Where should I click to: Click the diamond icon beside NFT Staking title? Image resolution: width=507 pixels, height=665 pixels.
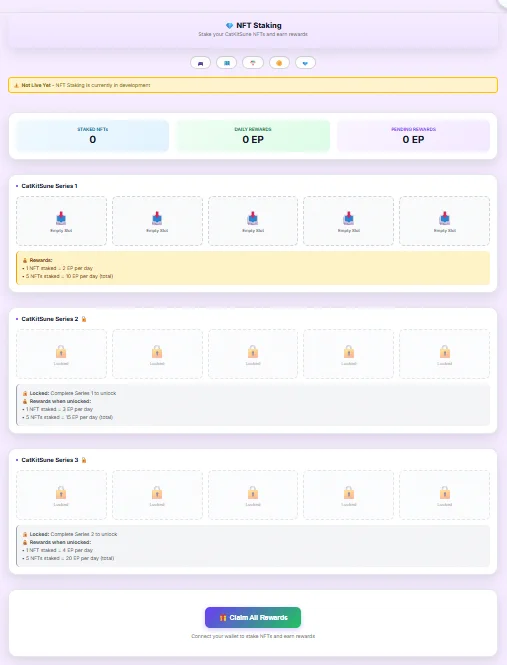point(229,26)
